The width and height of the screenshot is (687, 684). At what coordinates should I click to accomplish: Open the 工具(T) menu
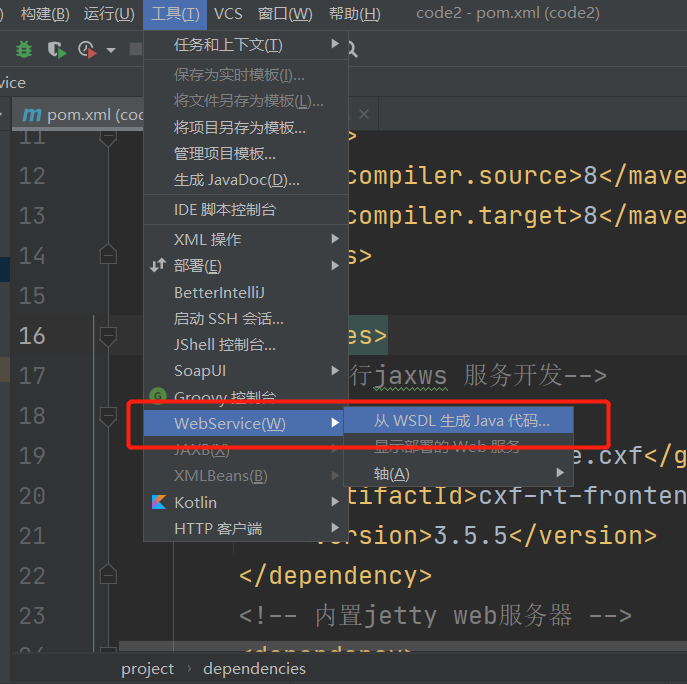[175, 14]
